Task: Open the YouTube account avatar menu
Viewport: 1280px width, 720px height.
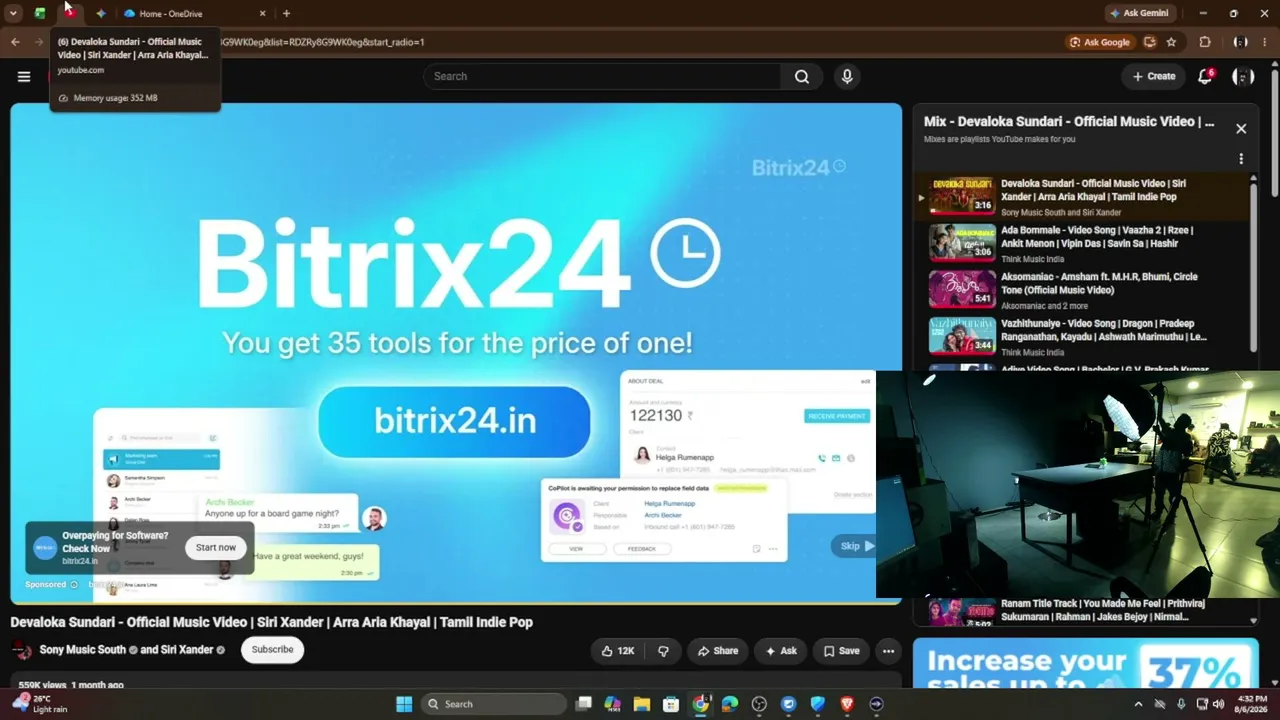Action: pos(1243,76)
